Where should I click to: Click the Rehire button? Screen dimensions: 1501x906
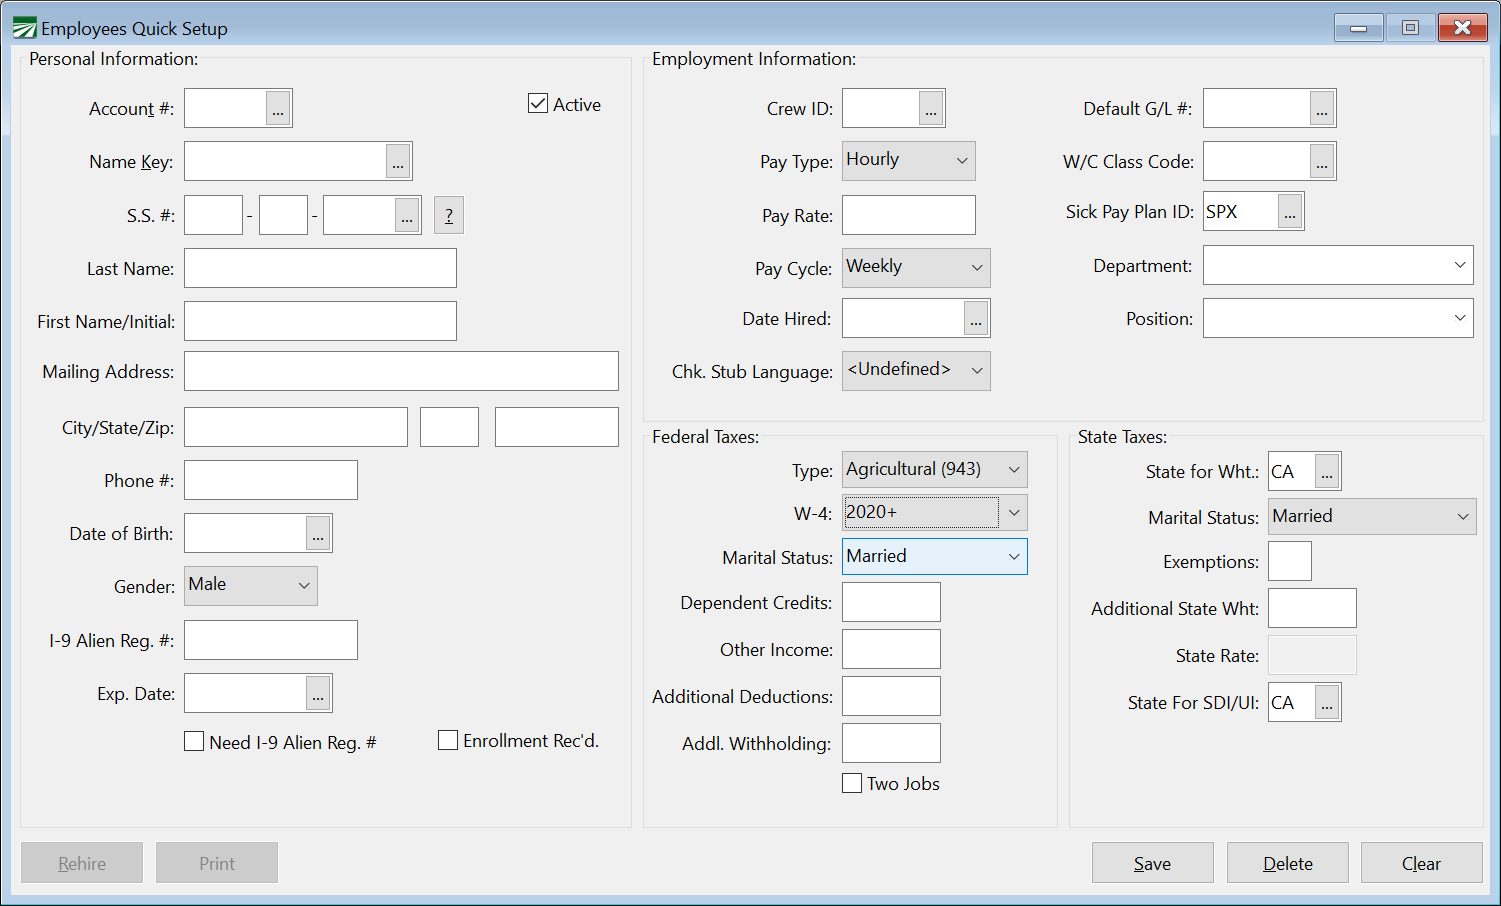[82, 863]
